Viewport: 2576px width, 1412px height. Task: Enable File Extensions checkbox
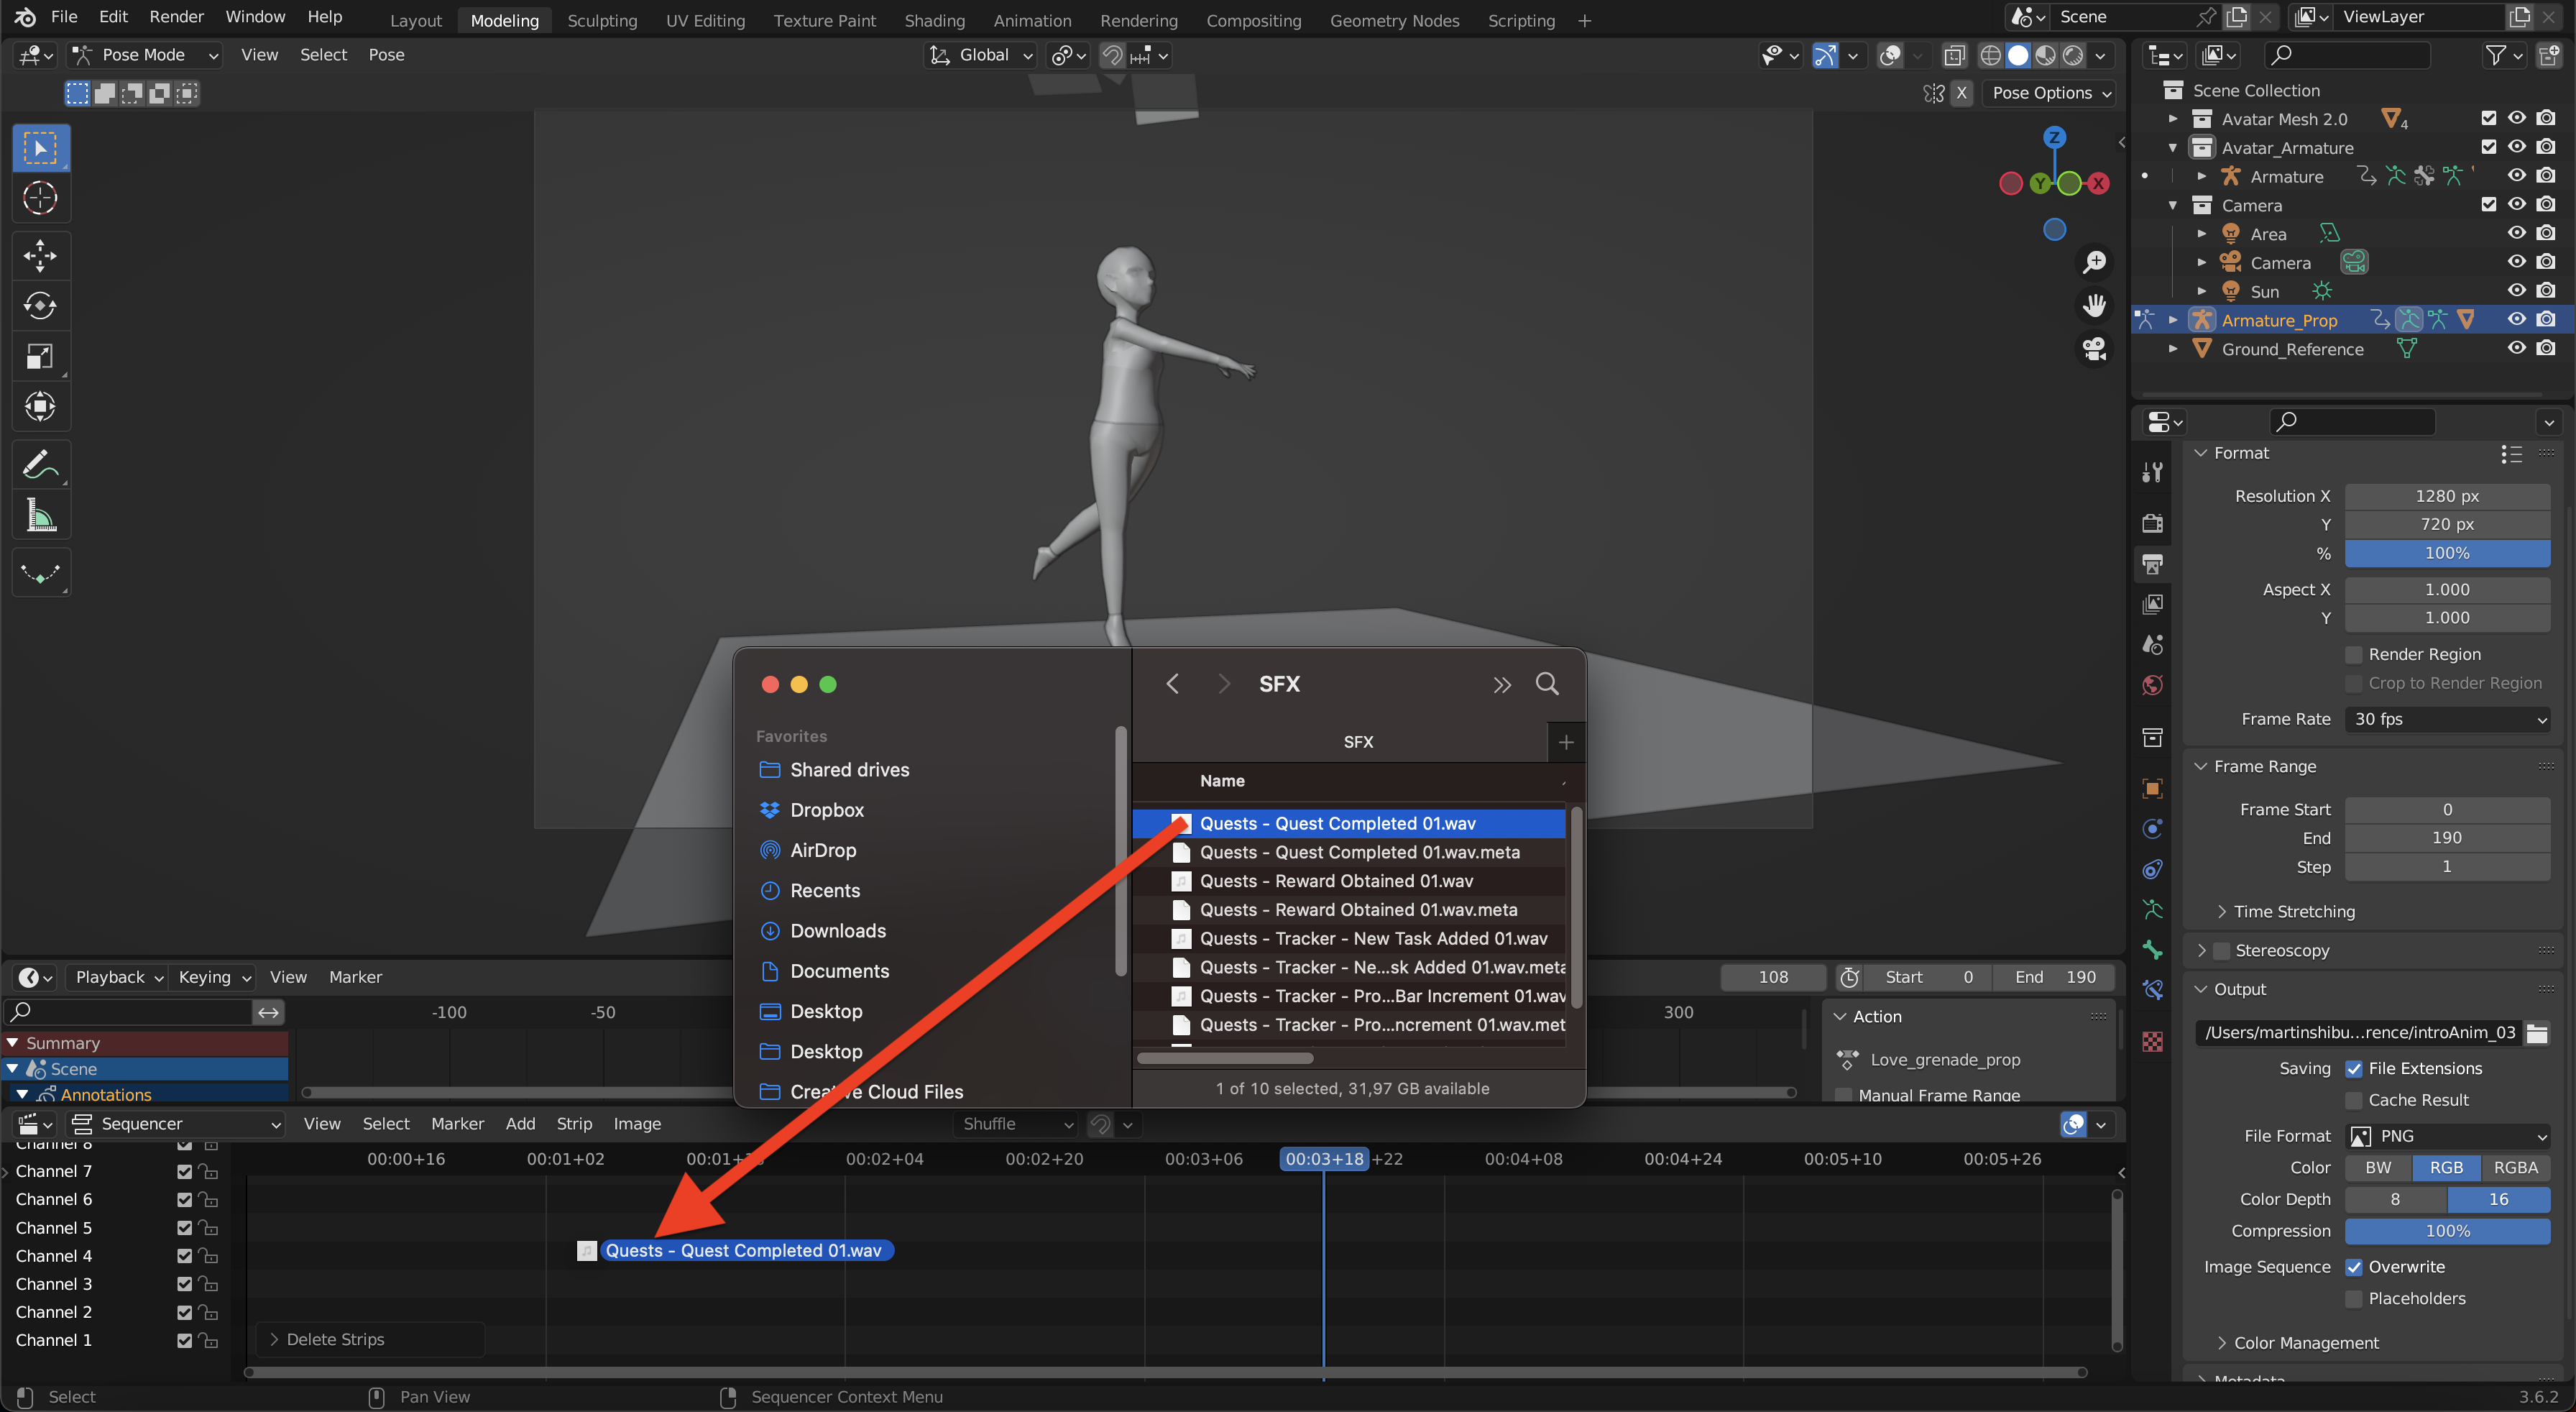[2352, 1068]
